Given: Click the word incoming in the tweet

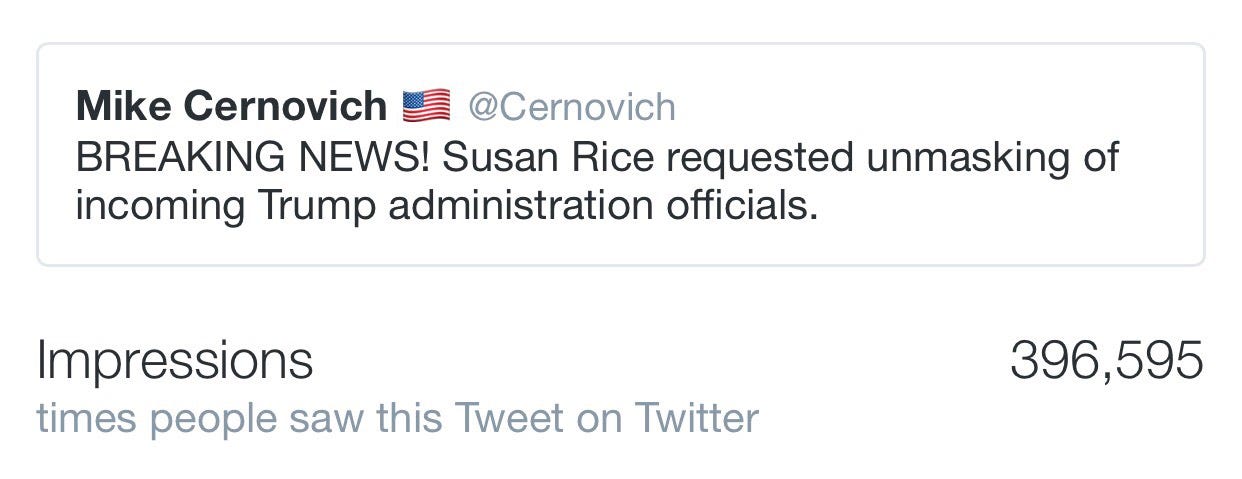Looking at the screenshot, I should tap(160, 205).
